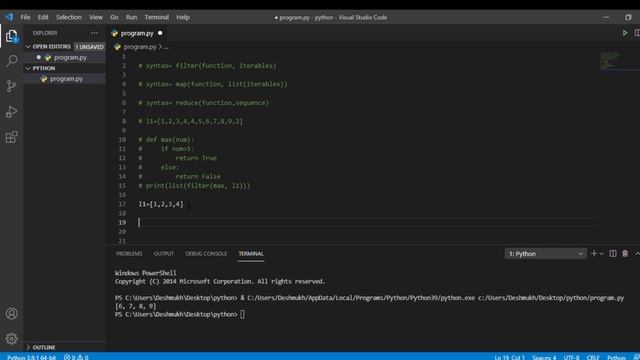Click the UTF-8 encoding status item

571,357
